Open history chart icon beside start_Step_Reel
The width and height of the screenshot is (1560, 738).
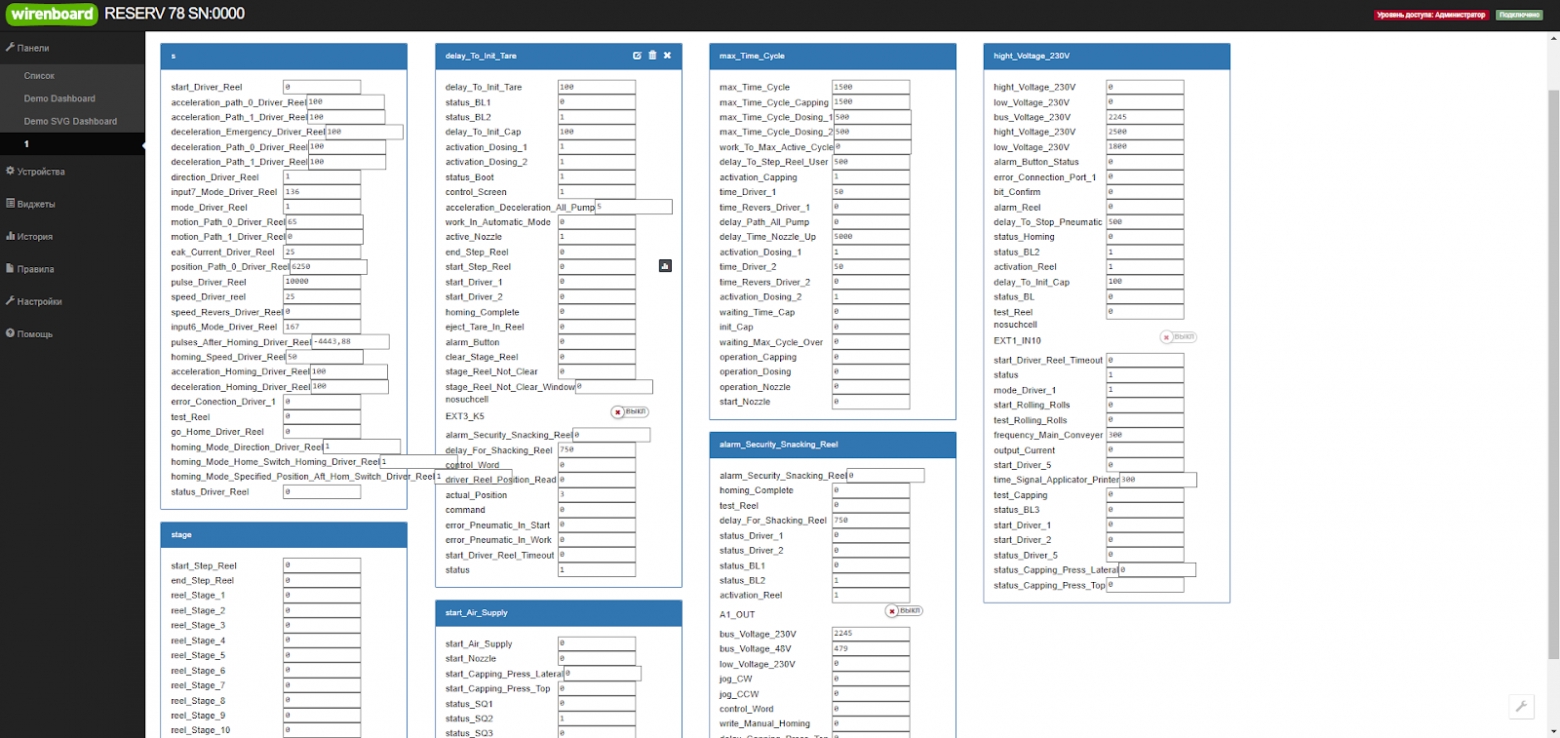coord(665,266)
